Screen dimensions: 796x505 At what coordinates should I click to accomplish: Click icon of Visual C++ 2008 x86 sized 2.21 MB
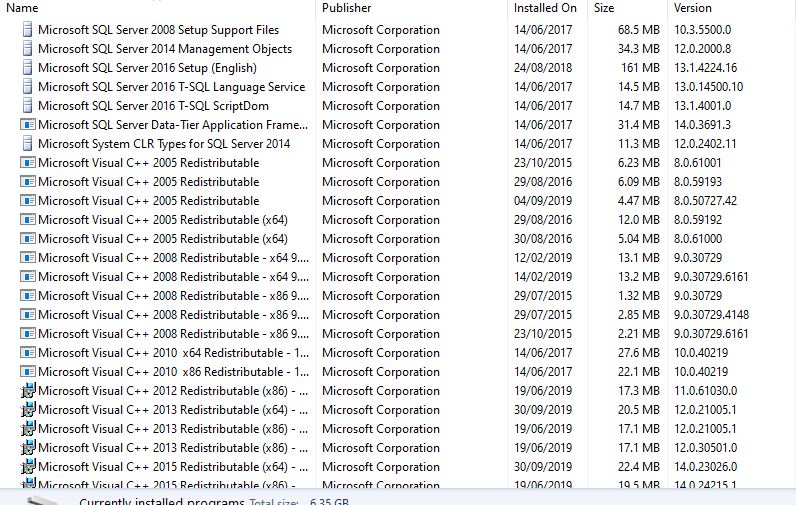tap(28, 333)
